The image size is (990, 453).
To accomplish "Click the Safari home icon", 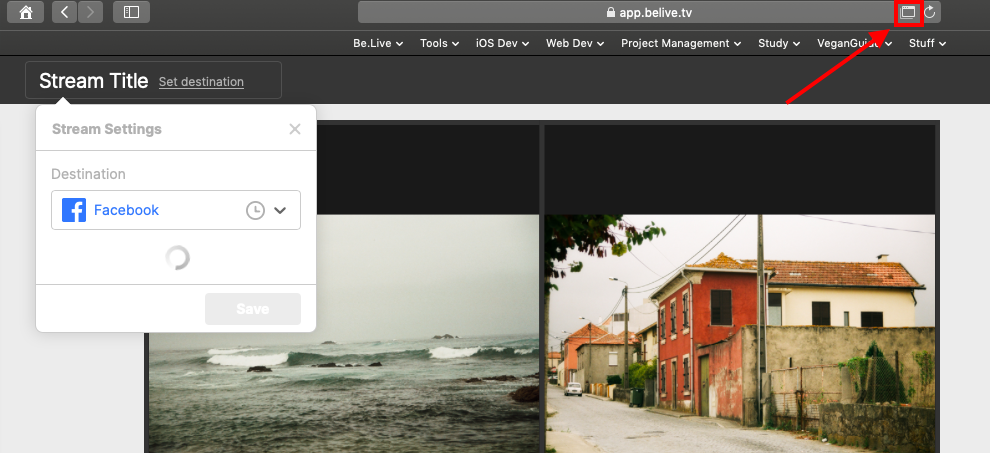I will pyautogui.click(x=25, y=12).
